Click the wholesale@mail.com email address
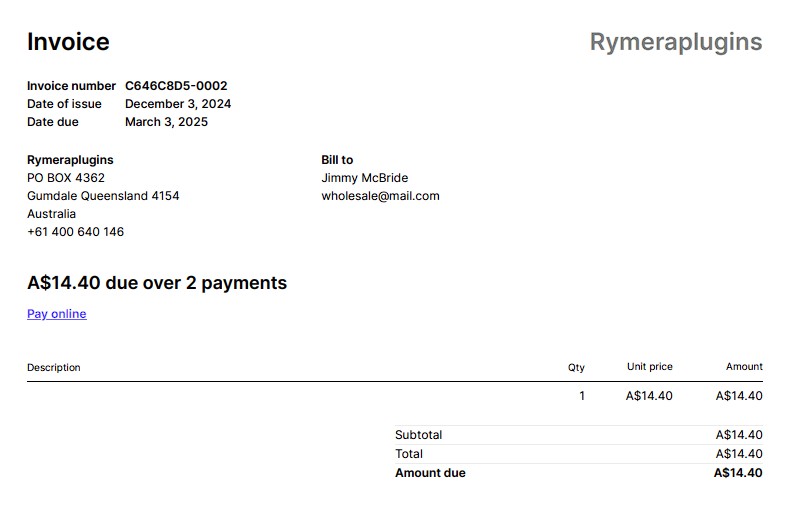792x511 pixels. pos(380,196)
